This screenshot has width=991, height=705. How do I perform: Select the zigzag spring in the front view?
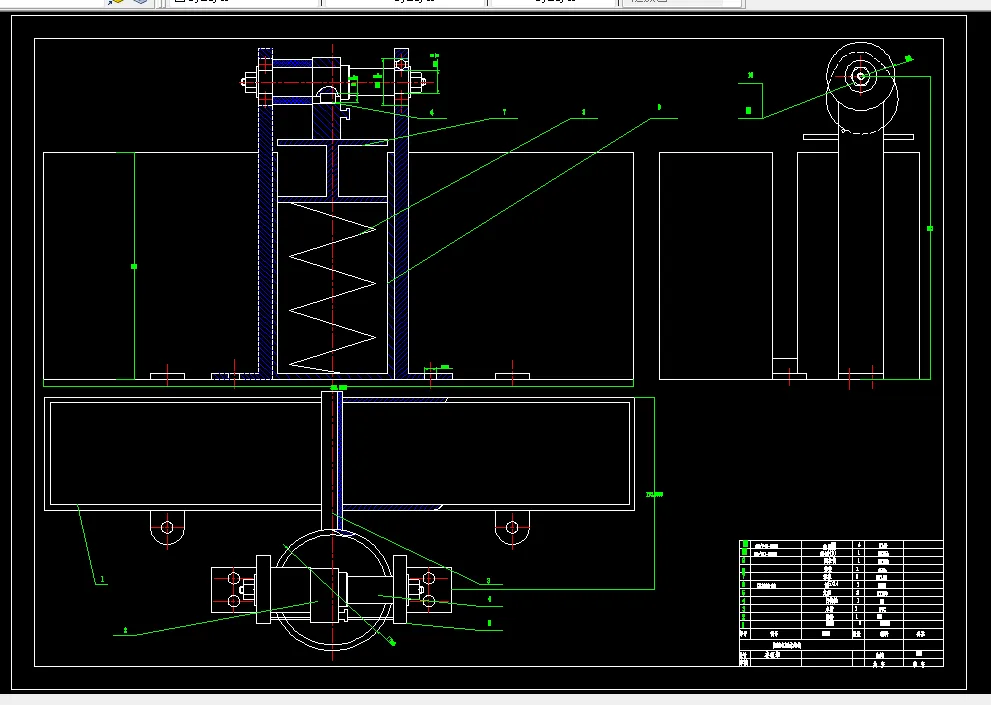tap(332, 287)
